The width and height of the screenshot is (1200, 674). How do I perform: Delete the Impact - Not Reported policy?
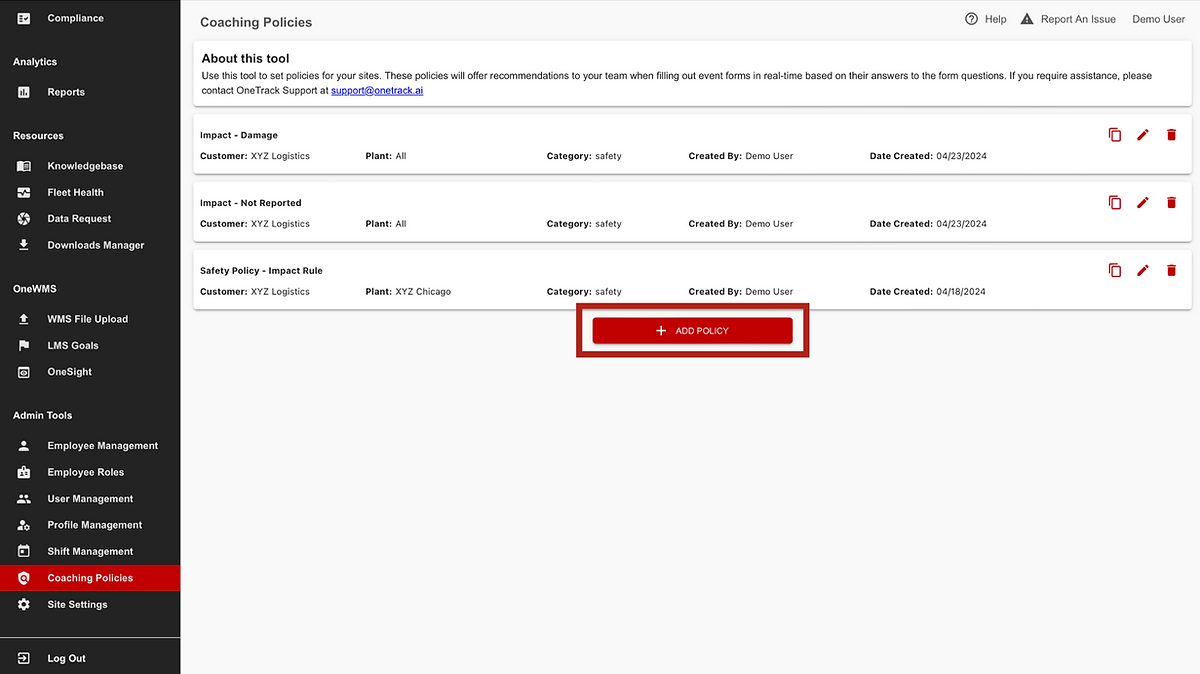pyautogui.click(x=1171, y=203)
